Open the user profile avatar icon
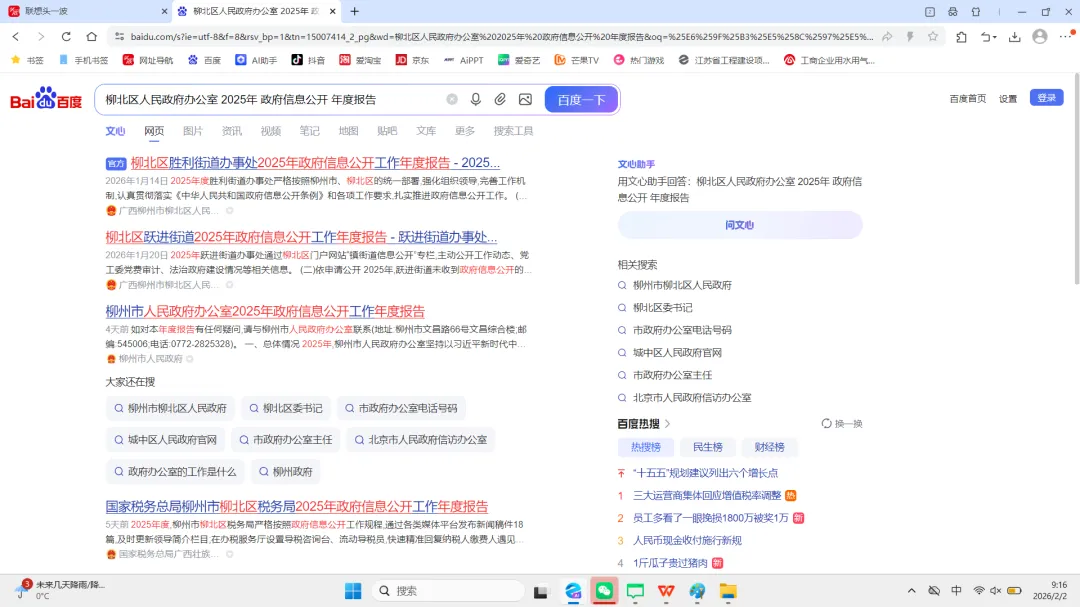The width and height of the screenshot is (1080, 607). tap(1040, 37)
